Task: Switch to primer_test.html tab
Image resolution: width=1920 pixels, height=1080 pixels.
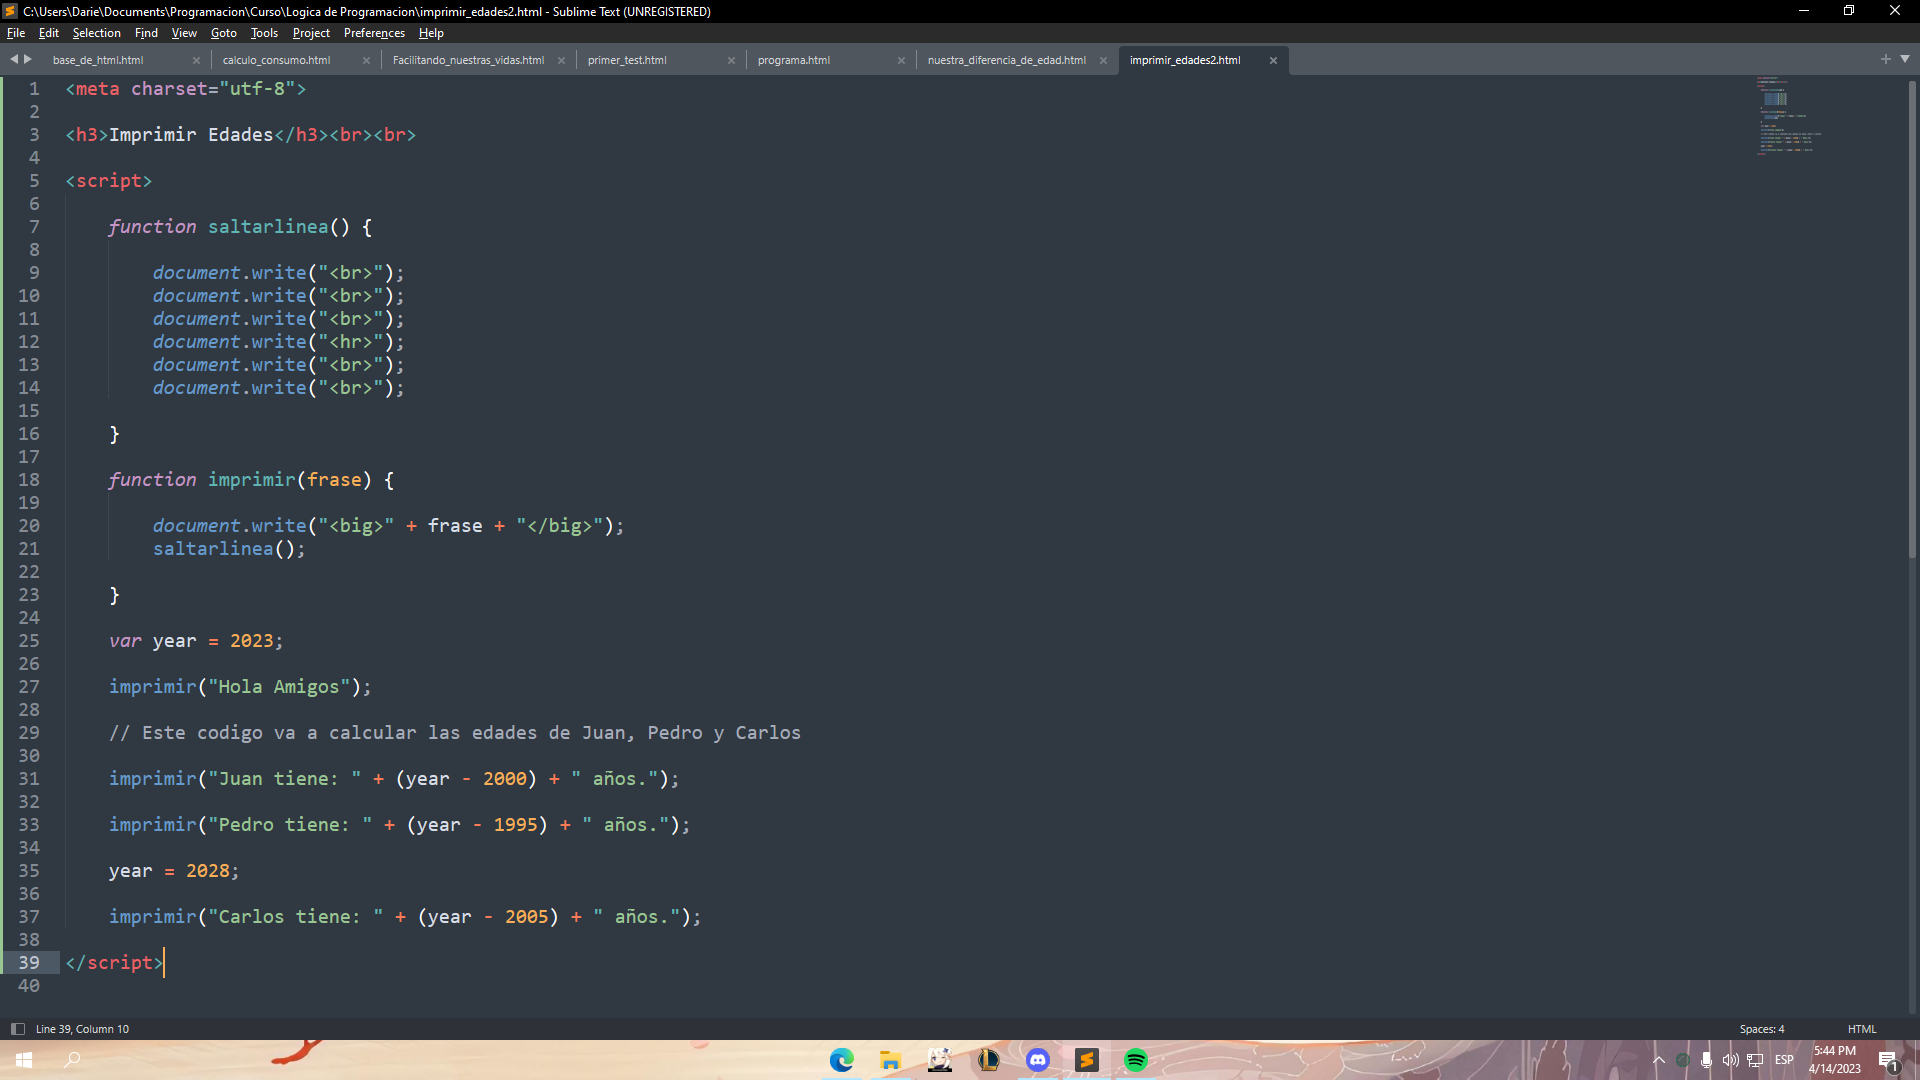Action: click(x=628, y=59)
